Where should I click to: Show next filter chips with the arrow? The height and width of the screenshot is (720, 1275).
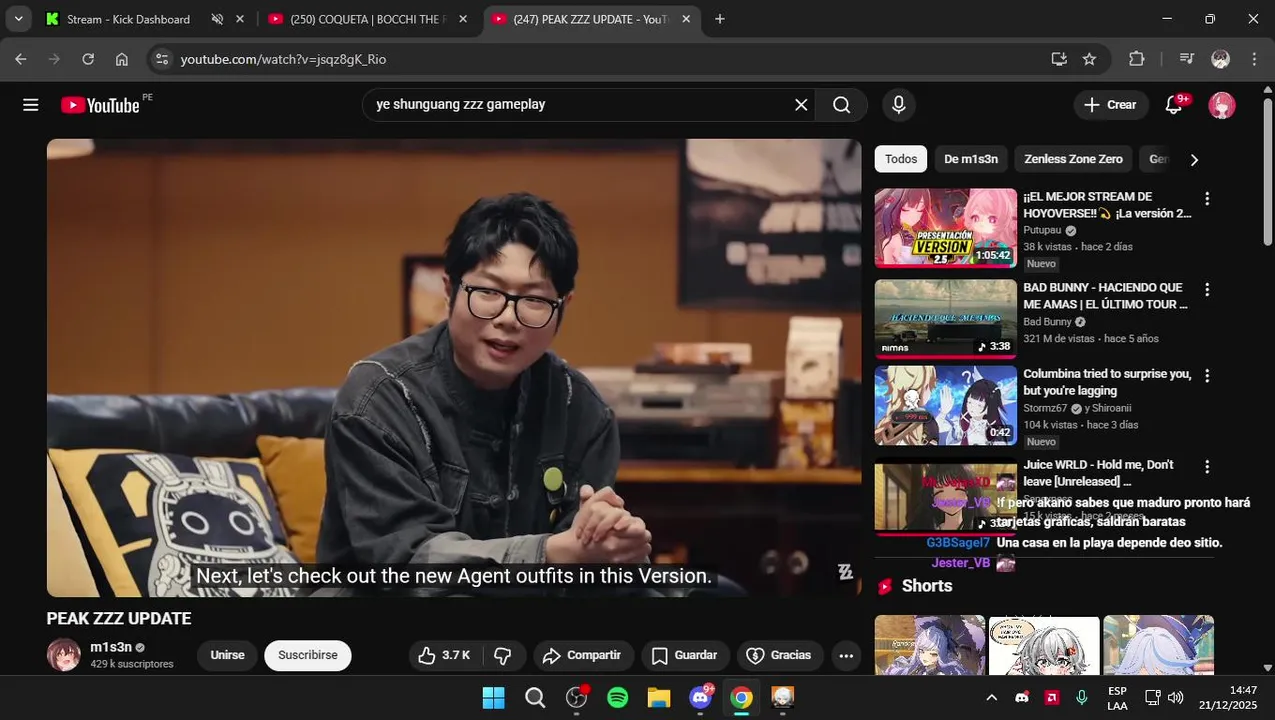click(x=1193, y=159)
